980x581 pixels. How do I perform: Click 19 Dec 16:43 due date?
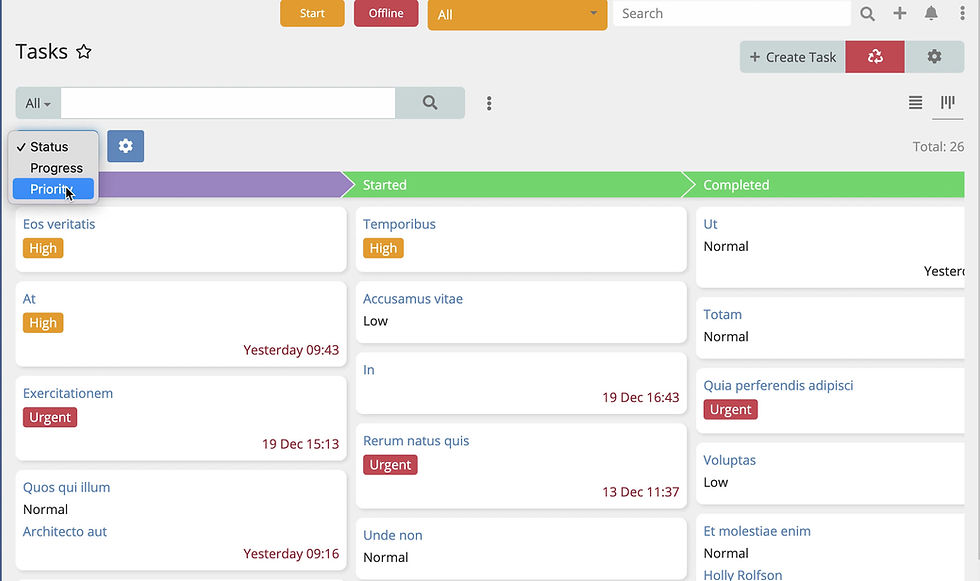tap(641, 398)
